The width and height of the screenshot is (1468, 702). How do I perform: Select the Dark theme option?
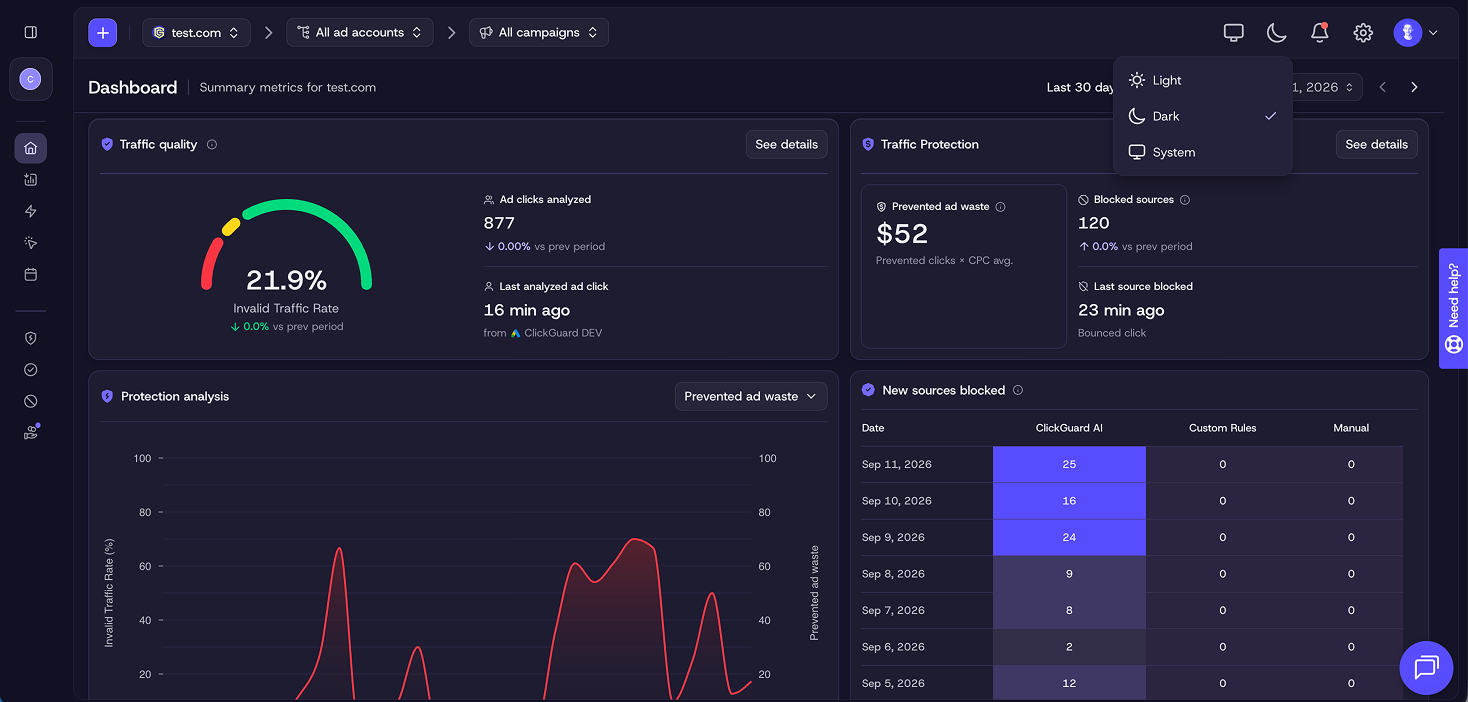[x=1203, y=116]
